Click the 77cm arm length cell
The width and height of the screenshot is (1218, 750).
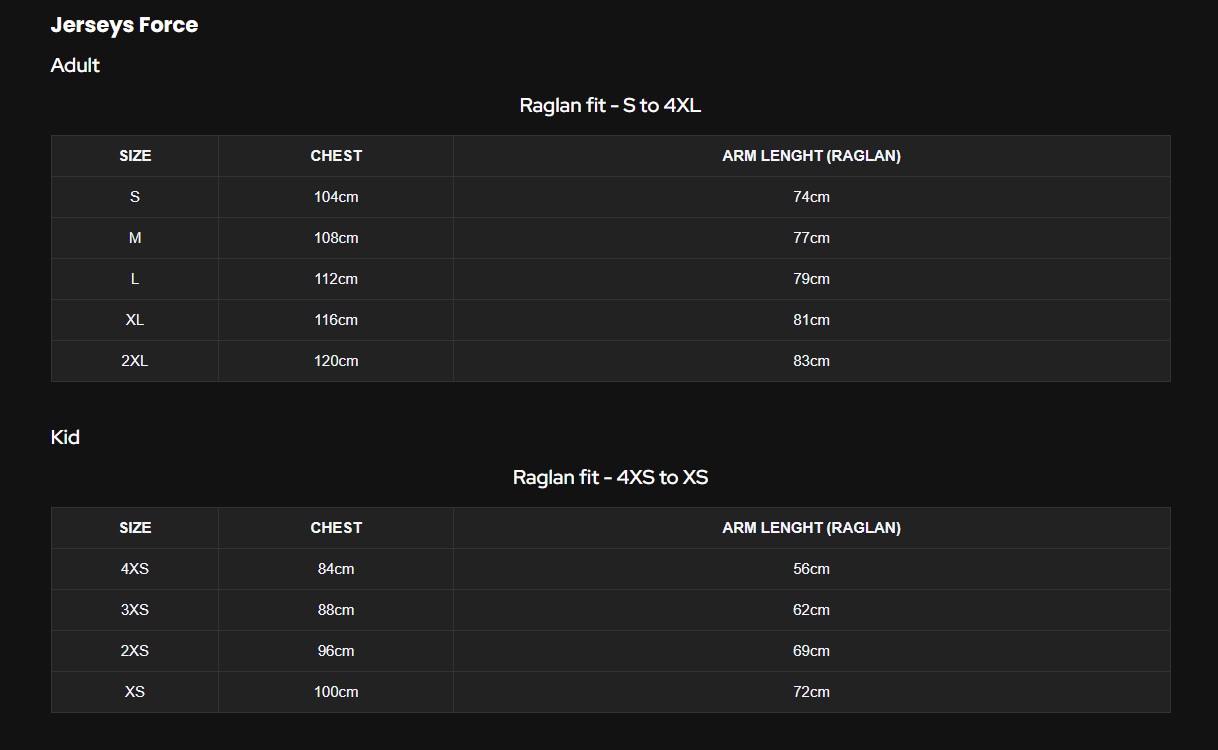[x=811, y=238]
